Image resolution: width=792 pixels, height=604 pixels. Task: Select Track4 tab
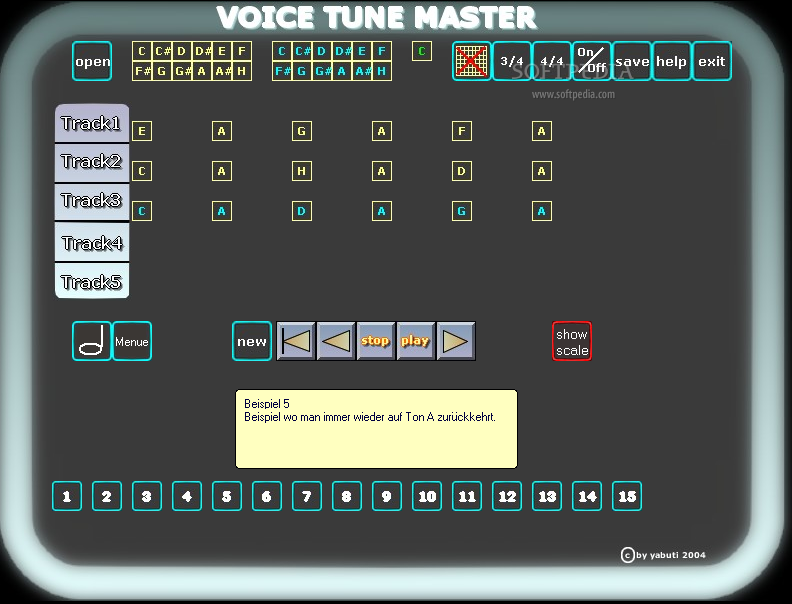pyautogui.click(x=92, y=242)
